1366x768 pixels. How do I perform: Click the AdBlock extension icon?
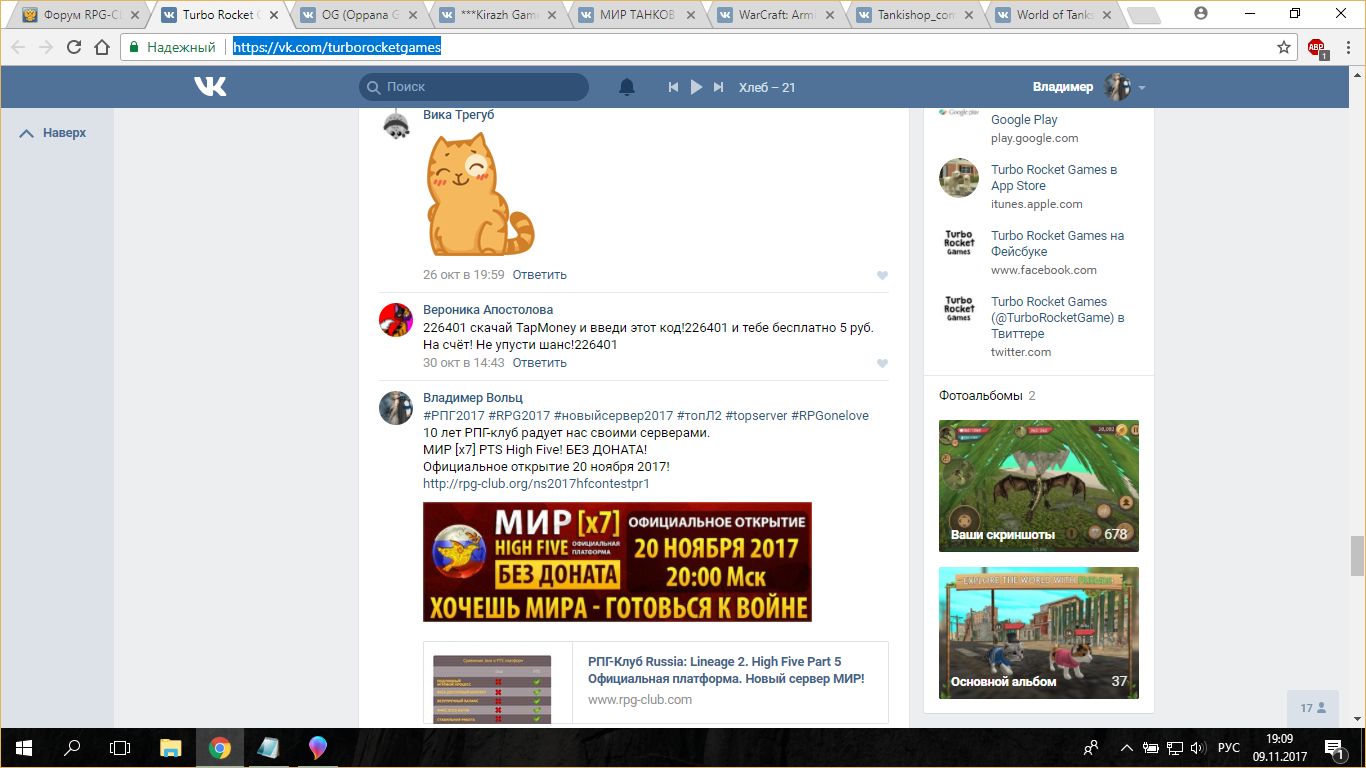pos(1316,47)
